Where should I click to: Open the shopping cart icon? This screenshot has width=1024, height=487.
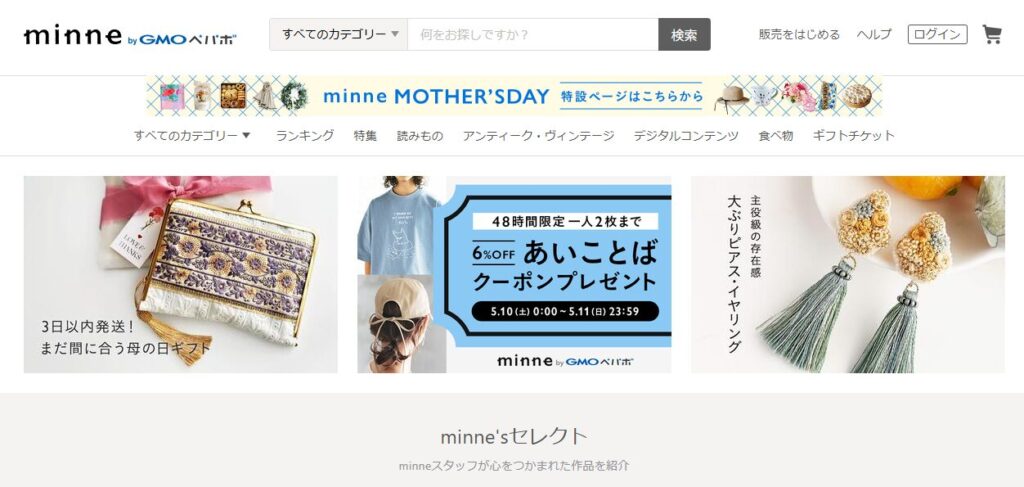(x=991, y=35)
